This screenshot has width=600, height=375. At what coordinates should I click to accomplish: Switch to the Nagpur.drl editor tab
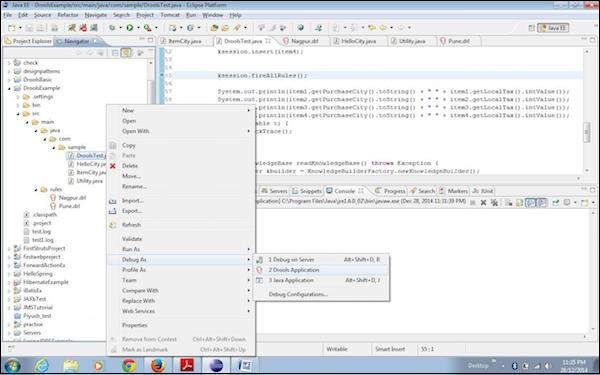[x=305, y=41]
